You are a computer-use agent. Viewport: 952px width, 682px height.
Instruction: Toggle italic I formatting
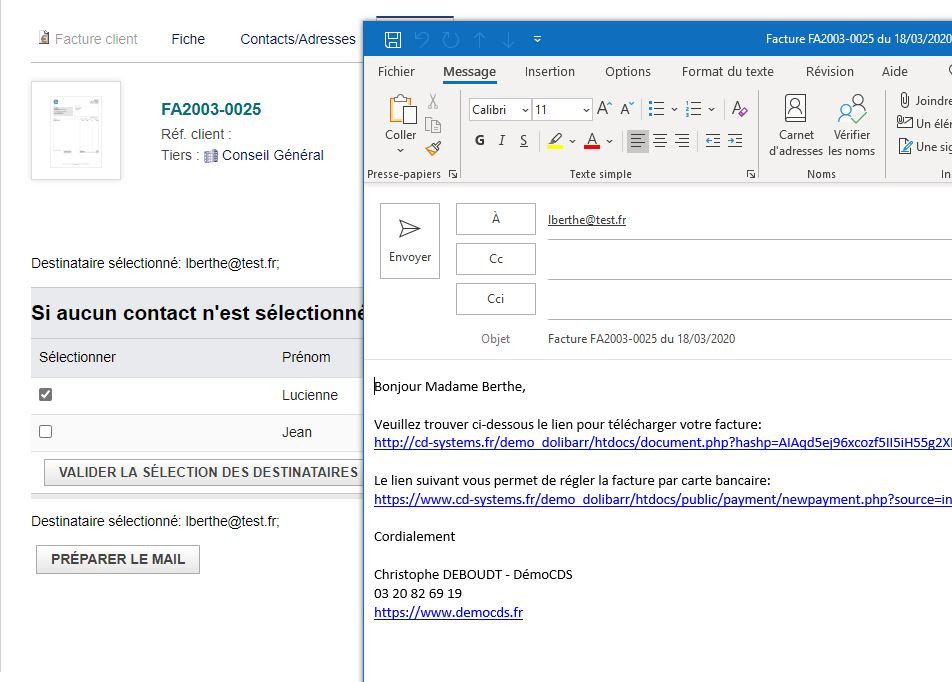click(x=502, y=141)
